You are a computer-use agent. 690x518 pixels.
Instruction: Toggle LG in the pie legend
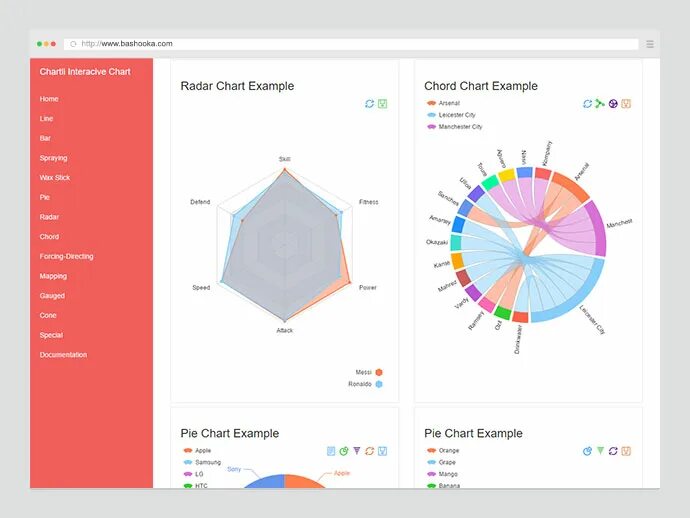pyautogui.click(x=193, y=474)
